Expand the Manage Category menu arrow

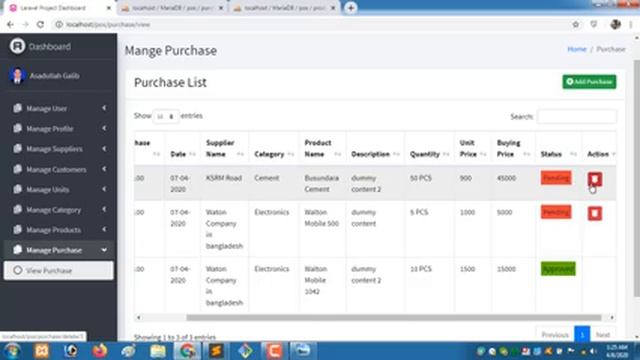(104, 209)
